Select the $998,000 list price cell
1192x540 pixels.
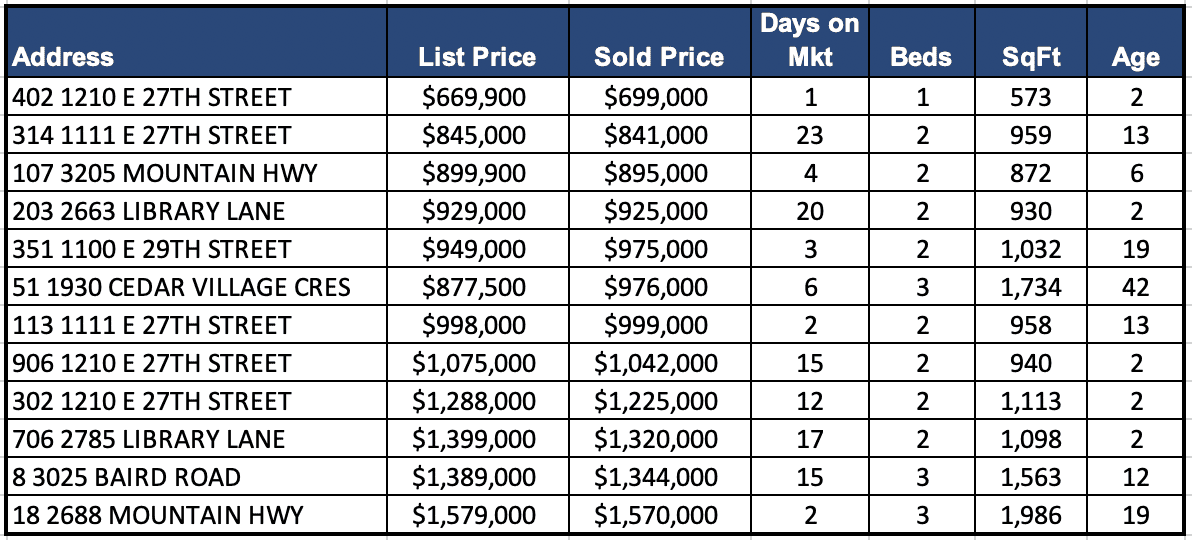(x=477, y=325)
